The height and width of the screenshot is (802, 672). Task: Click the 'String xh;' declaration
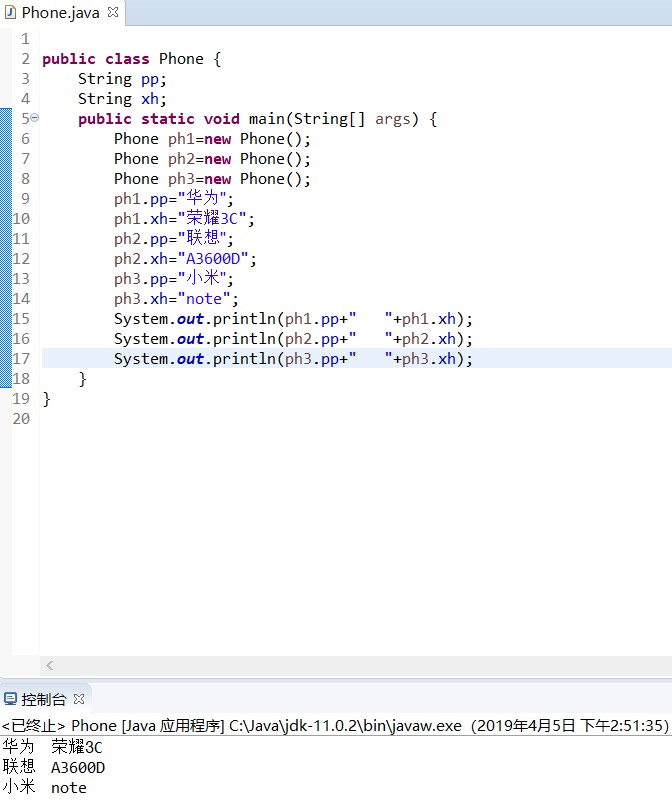coord(122,99)
